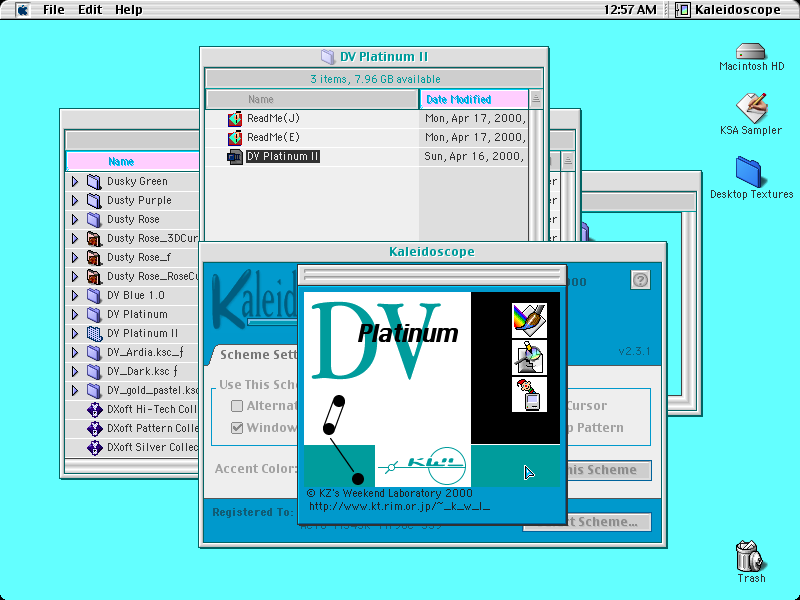Open the Help menu
The width and height of the screenshot is (800, 600).
click(x=129, y=10)
